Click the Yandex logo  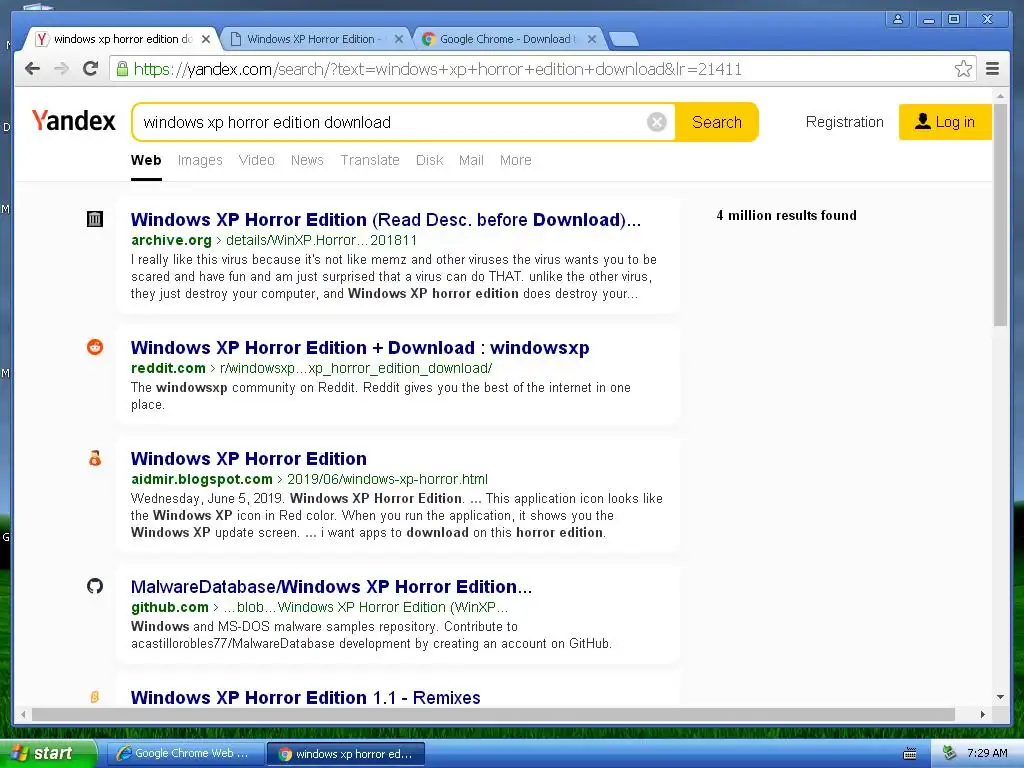pos(73,121)
